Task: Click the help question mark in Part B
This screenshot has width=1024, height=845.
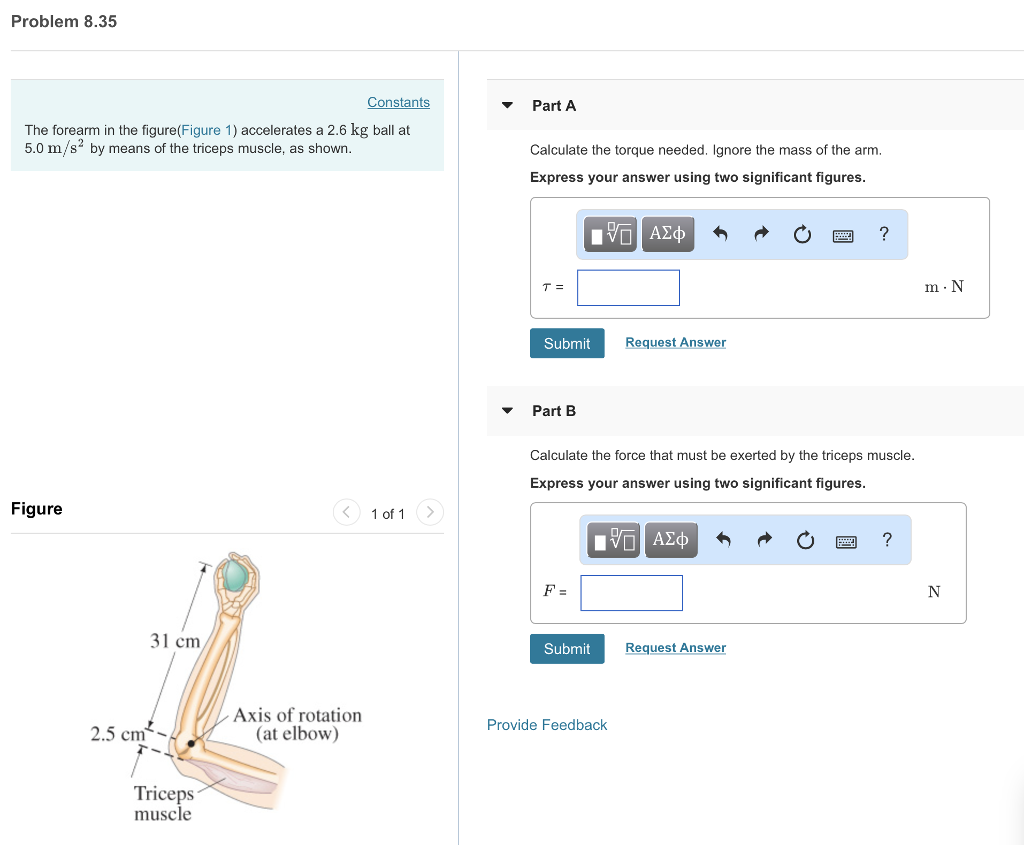Action: pos(886,540)
